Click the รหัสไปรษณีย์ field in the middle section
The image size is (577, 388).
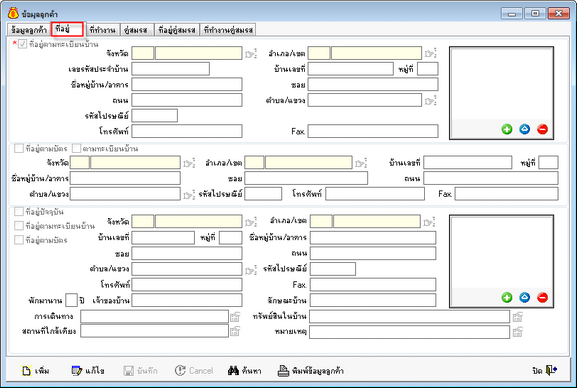click(263, 194)
